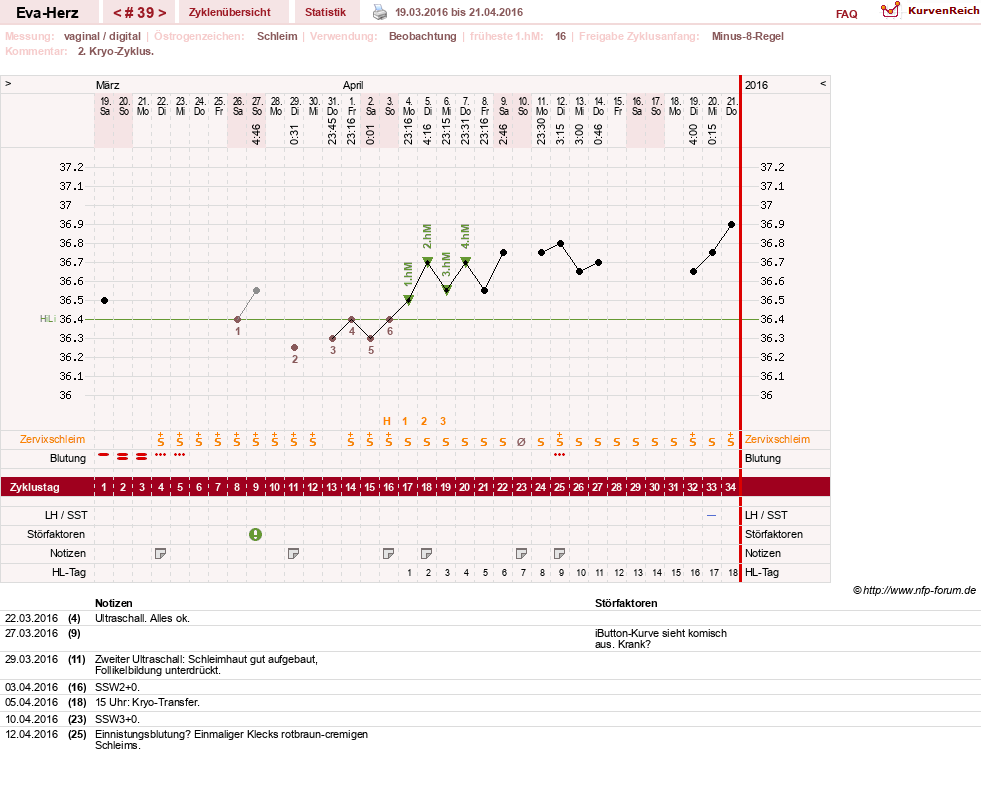The image size is (981, 804).
Task: Open the note icon for cycle day 16
Action: click(x=389, y=554)
